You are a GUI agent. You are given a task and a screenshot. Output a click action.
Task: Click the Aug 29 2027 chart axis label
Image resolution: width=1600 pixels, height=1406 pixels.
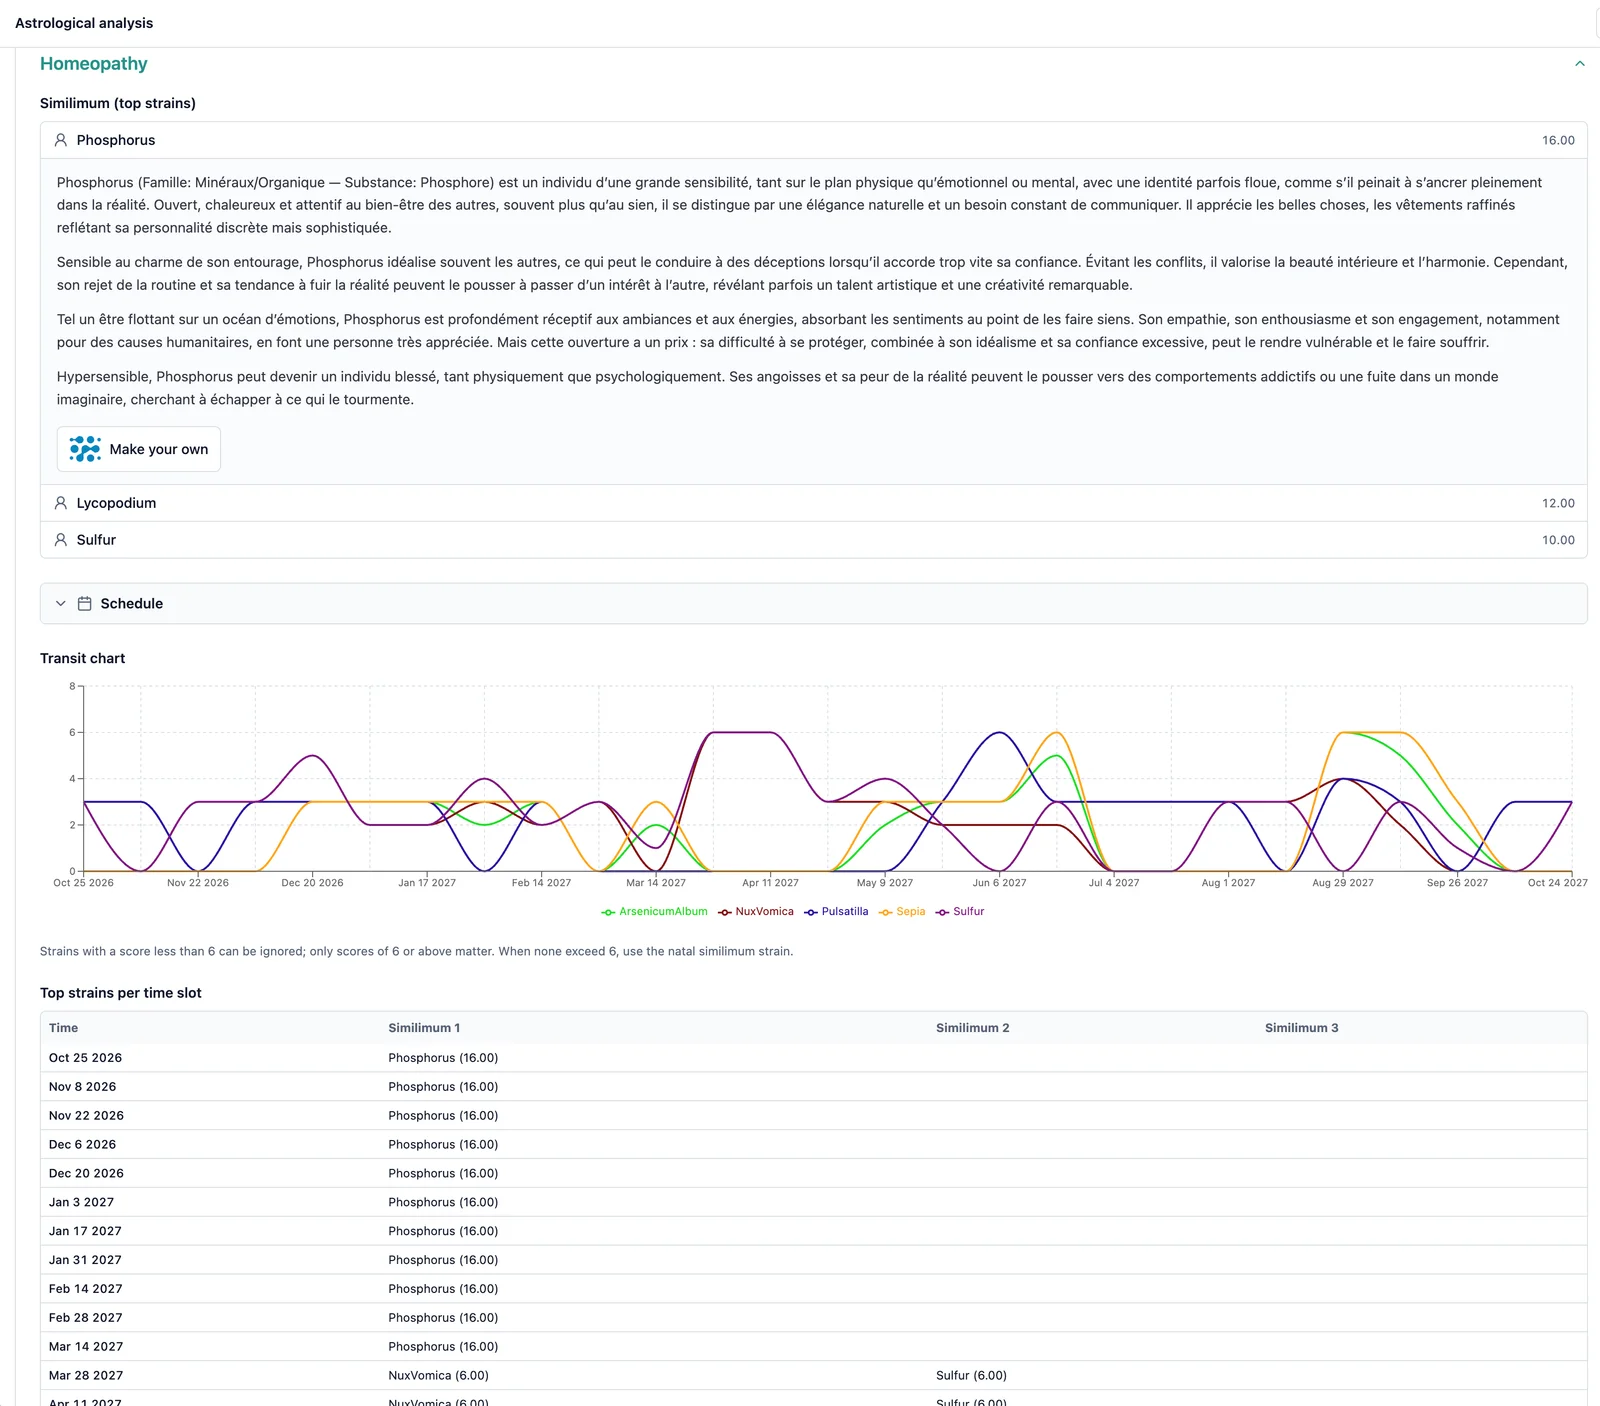point(1343,883)
